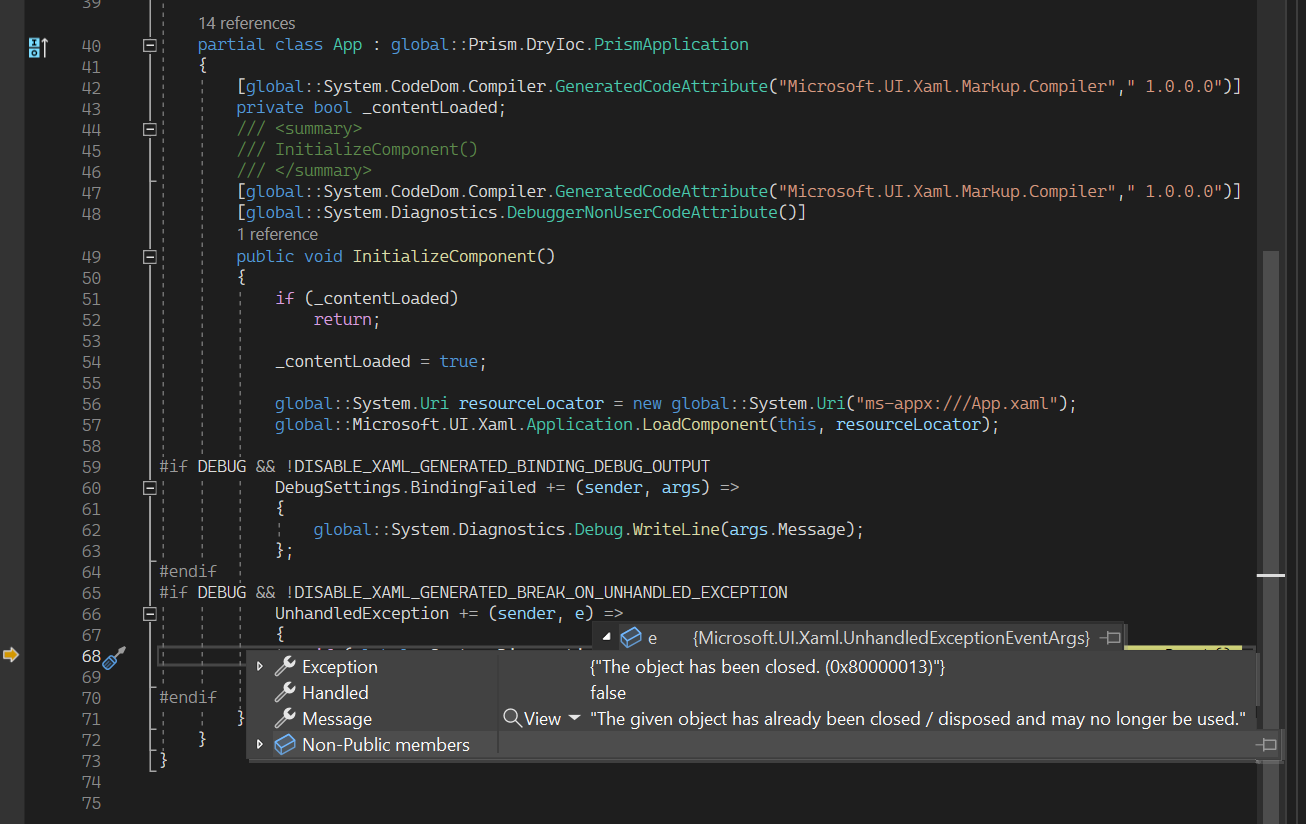Click the white caret marker in the scrollbar
The height and width of the screenshot is (824, 1306).
pos(1270,575)
